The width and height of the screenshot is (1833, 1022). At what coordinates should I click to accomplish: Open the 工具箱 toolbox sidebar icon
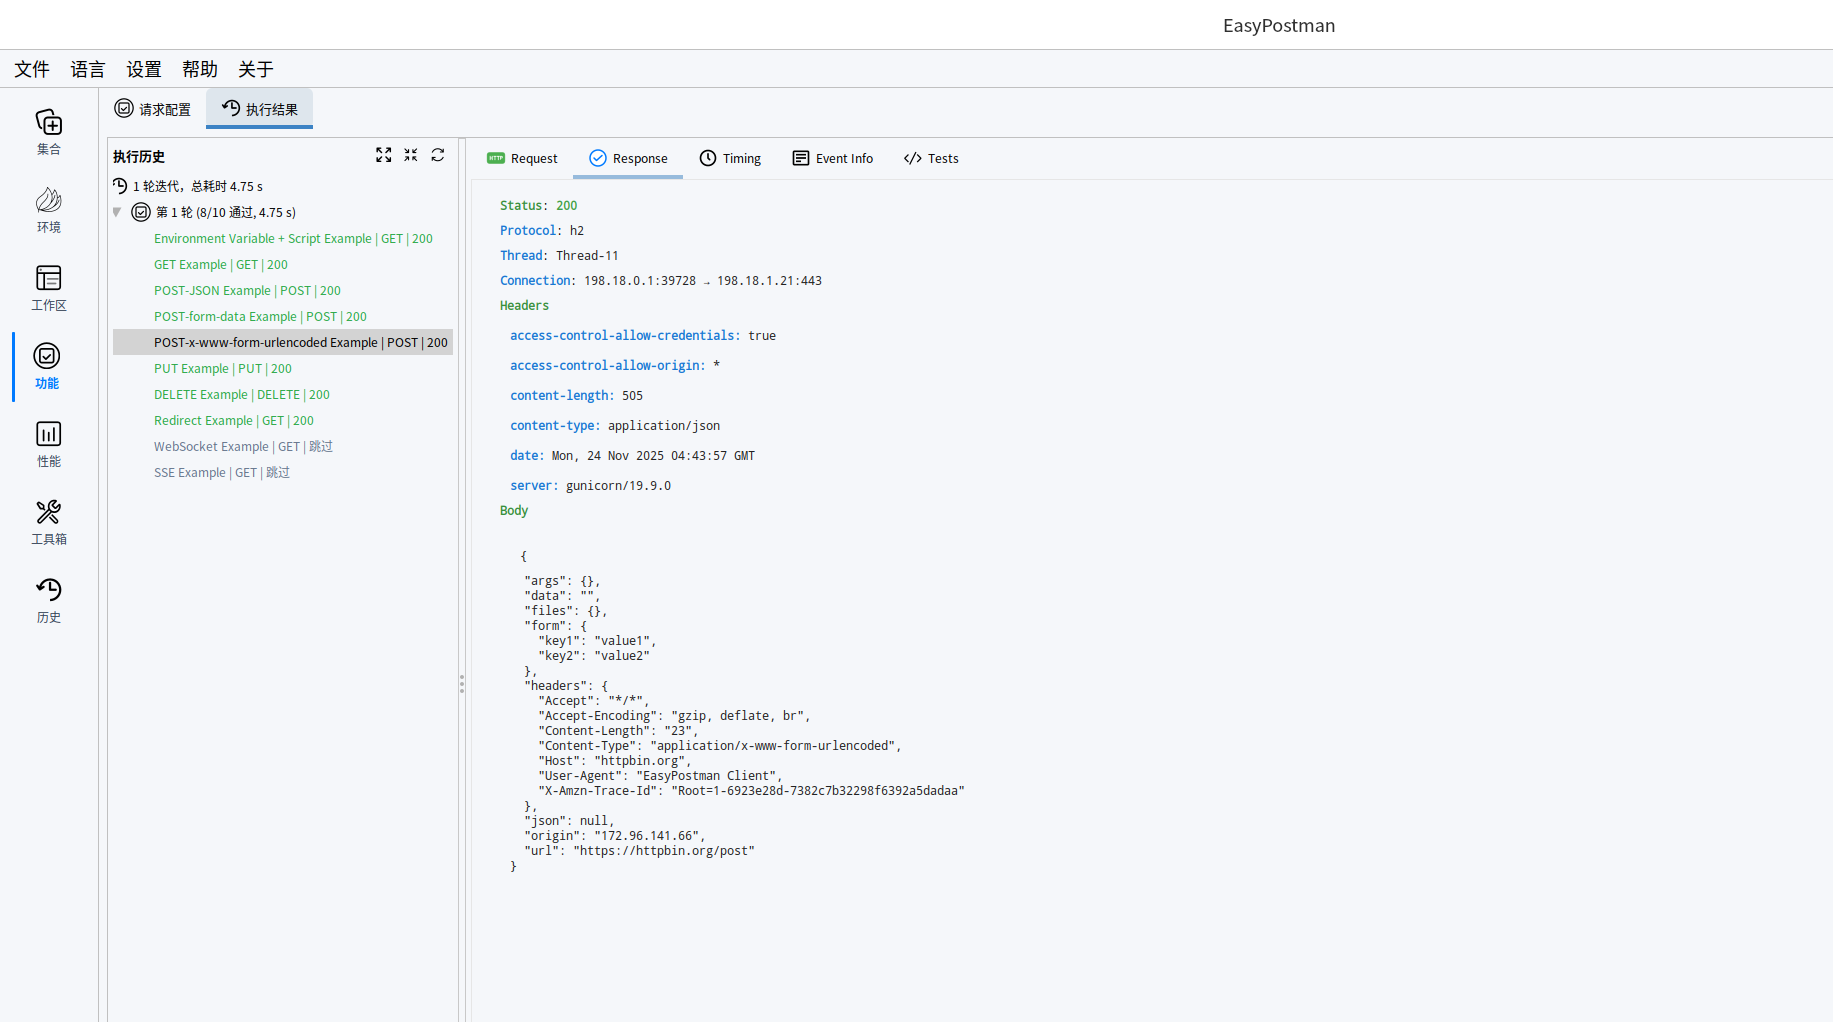point(48,522)
